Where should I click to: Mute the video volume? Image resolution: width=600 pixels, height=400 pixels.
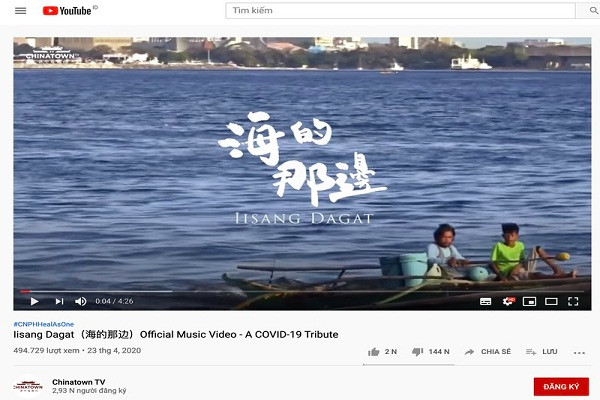point(80,301)
